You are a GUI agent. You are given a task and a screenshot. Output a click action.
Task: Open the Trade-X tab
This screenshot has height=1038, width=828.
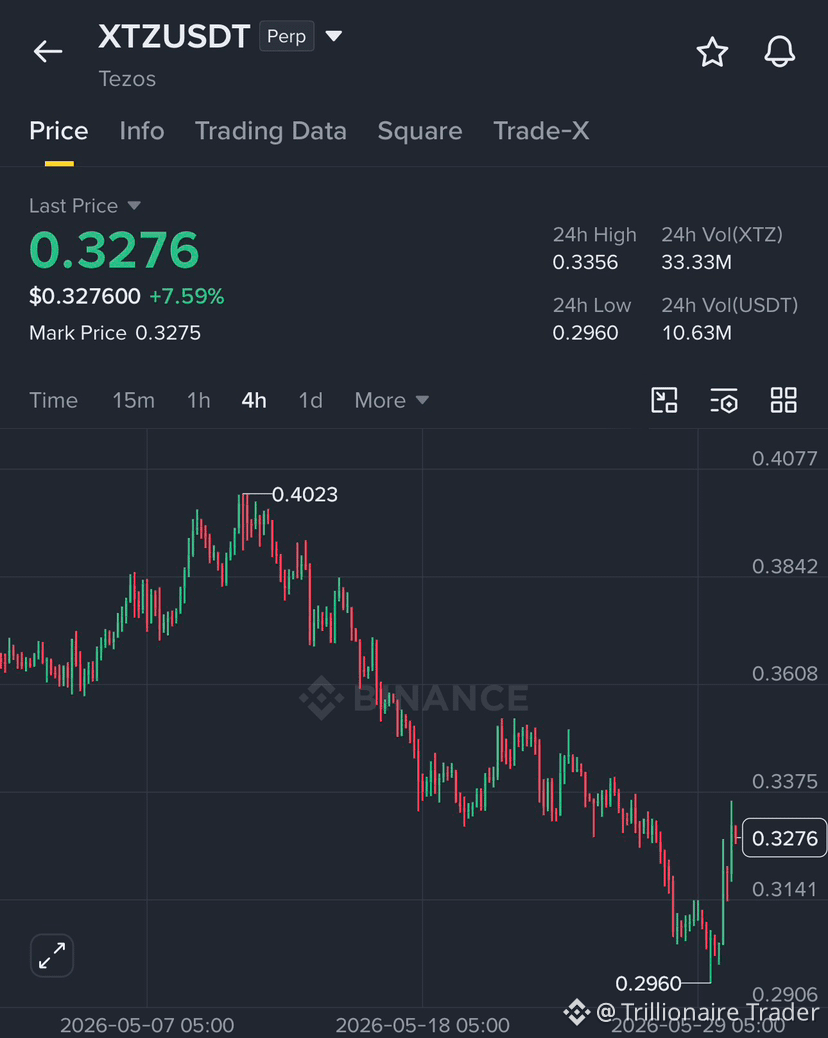pos(541,131)
